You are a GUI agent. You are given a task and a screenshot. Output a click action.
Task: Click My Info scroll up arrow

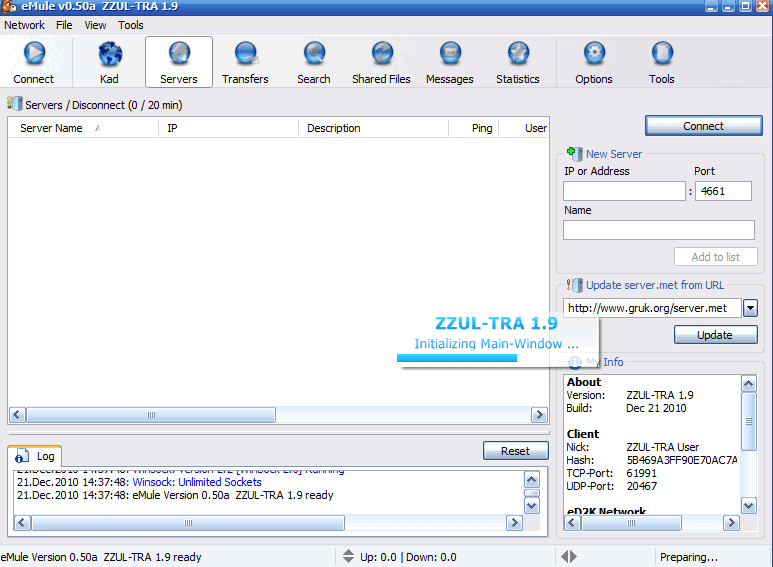[x=749, y=384]
